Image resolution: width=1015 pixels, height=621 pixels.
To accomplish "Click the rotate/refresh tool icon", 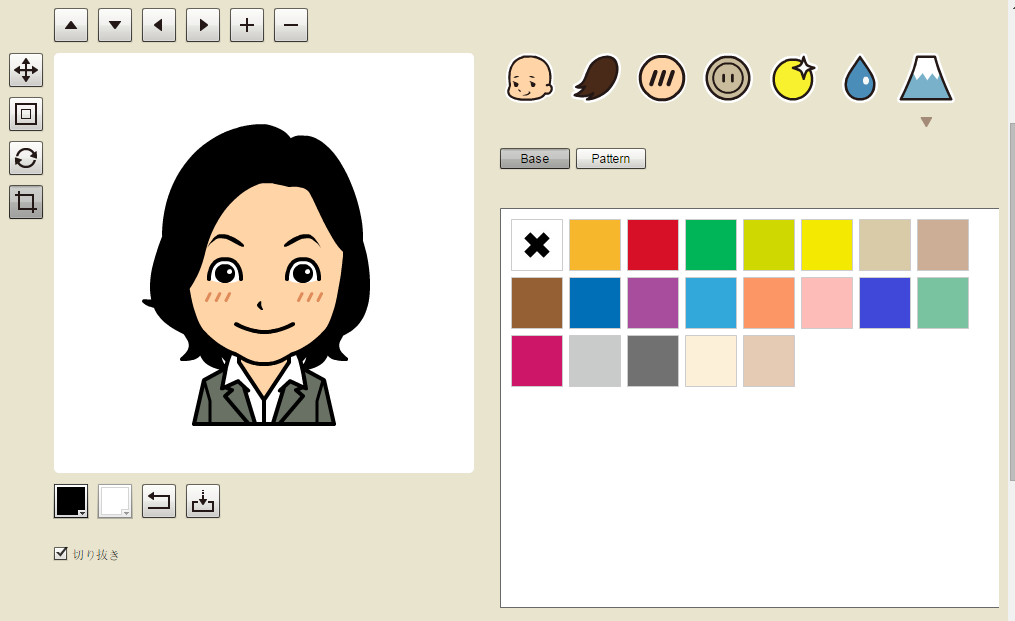I will point(26,158).
